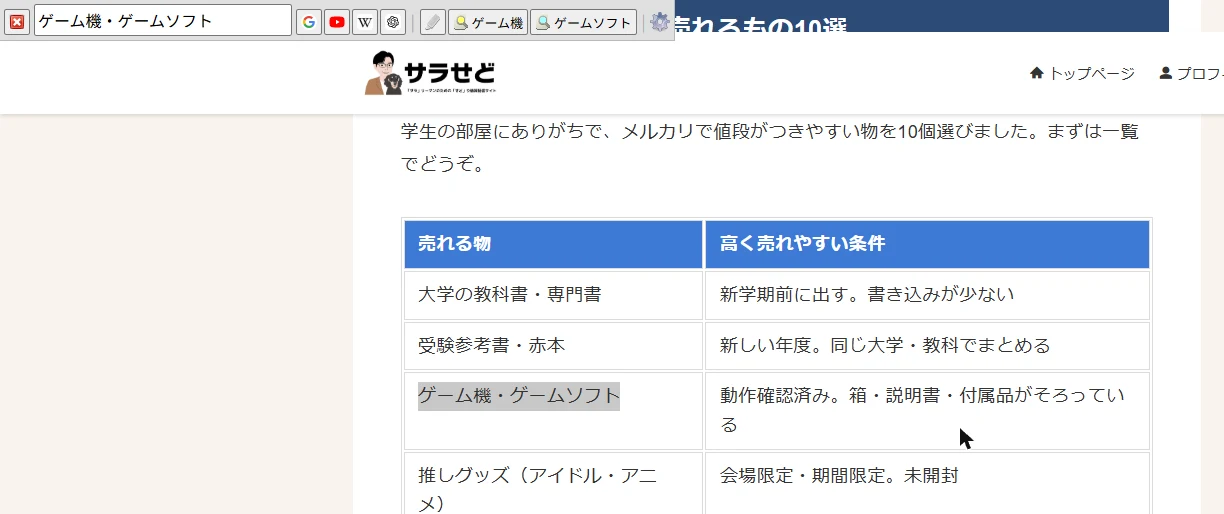Viewport: 1224px width, 514px height.
Task: Open the toolbar settings gear icon
Action: [659, 22]
